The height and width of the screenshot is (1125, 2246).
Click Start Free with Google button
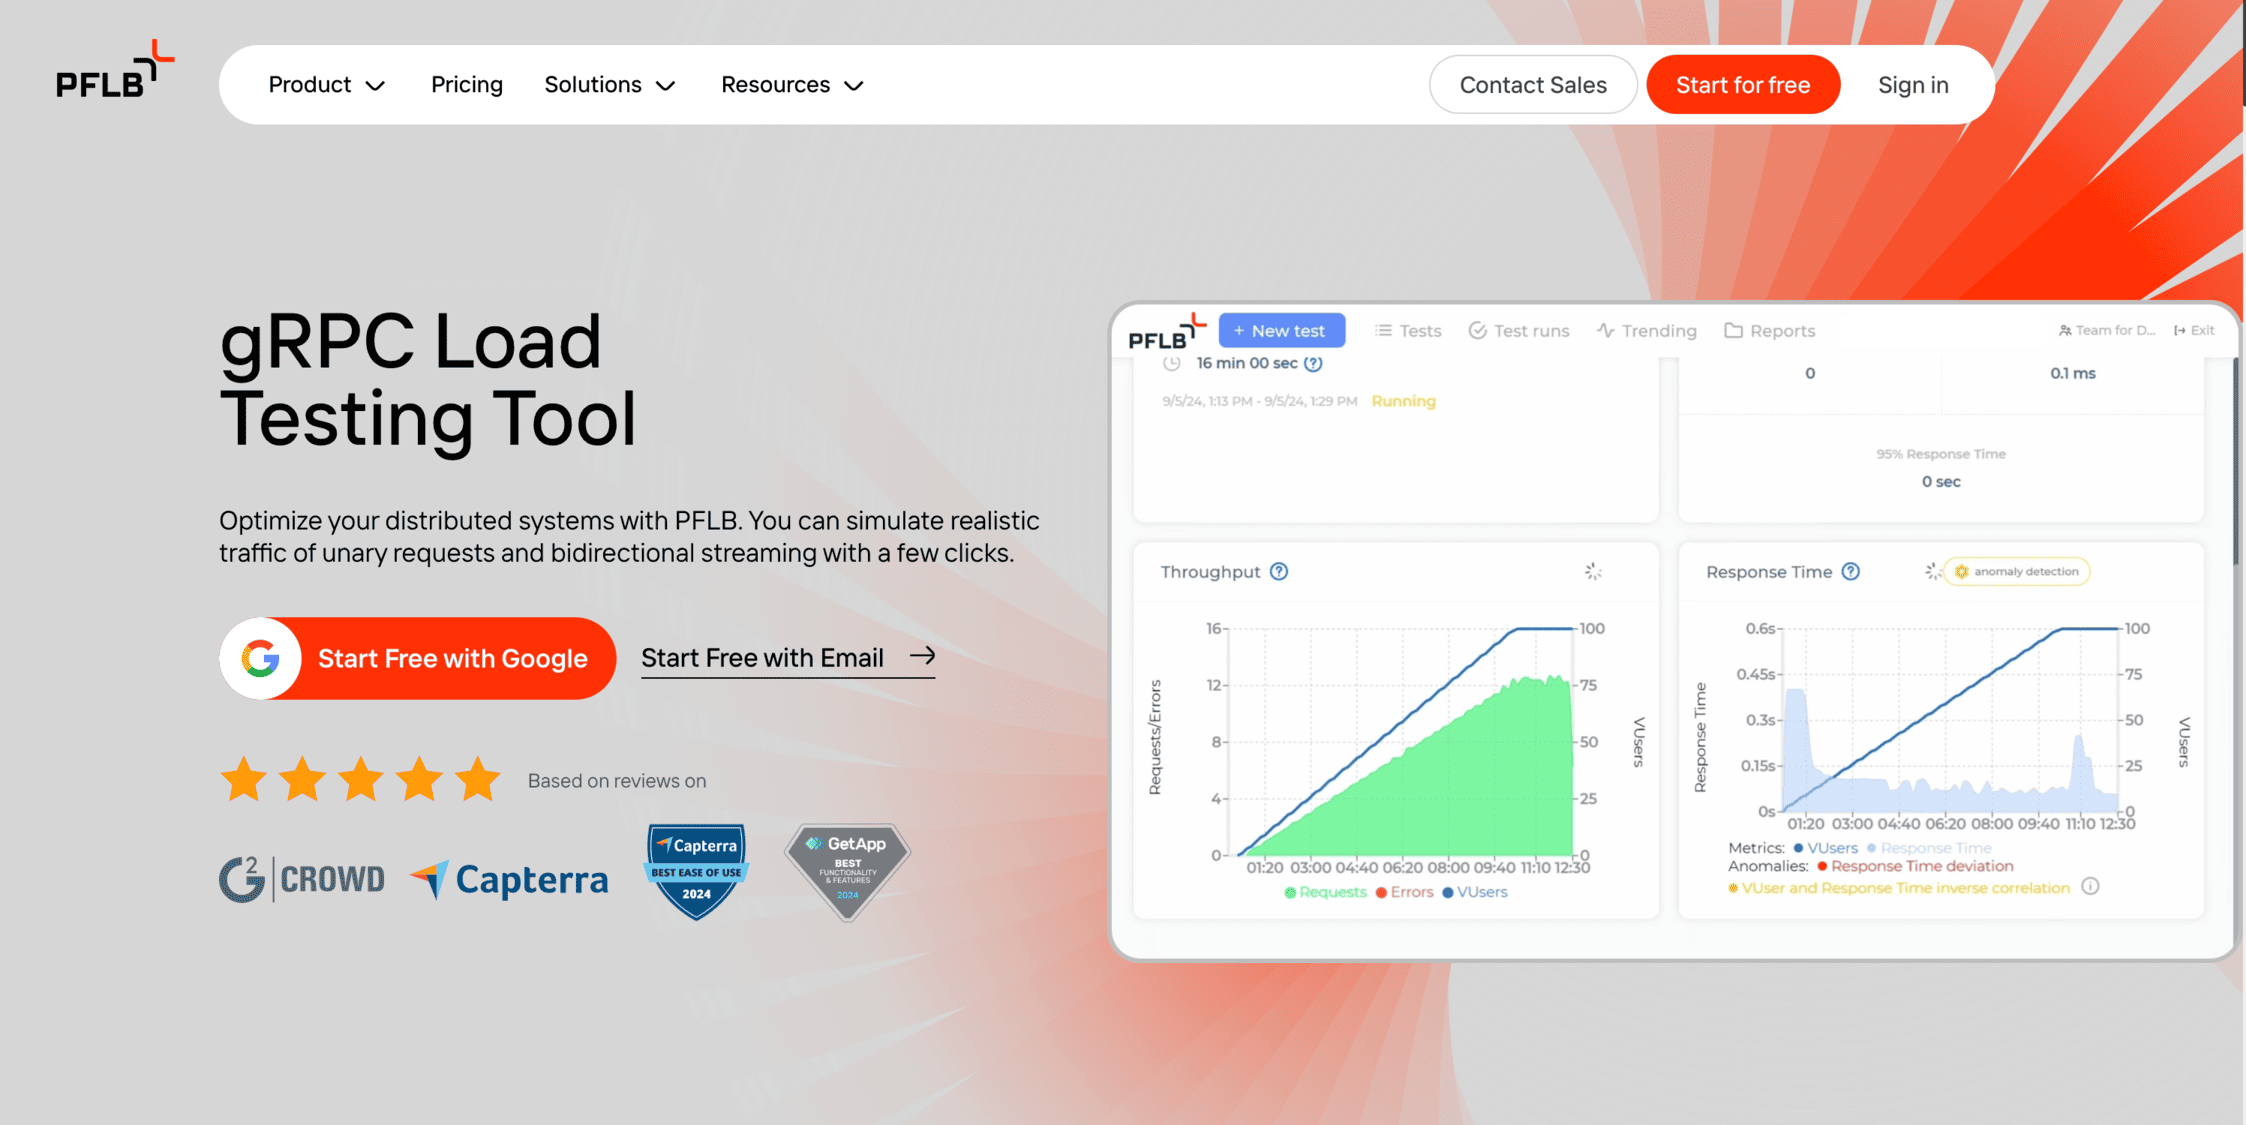point(417,658)
